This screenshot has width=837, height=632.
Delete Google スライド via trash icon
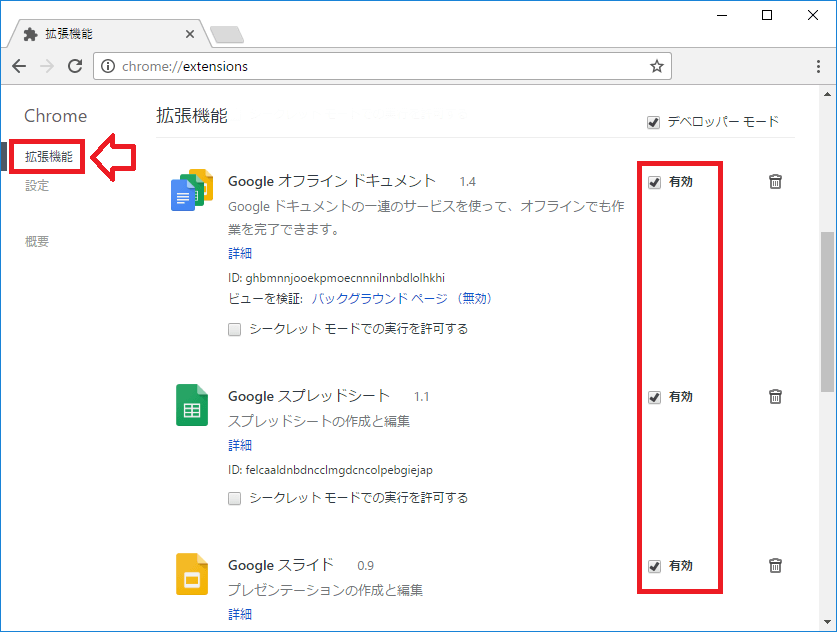tap(775, 565)
